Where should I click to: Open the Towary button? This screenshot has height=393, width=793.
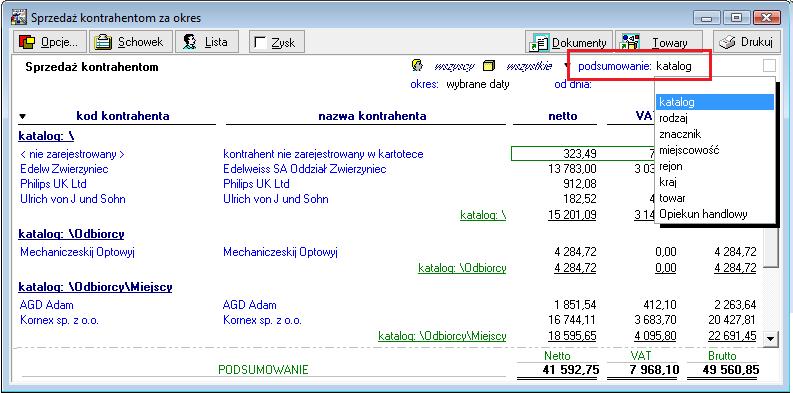click(x=658, y=42)
